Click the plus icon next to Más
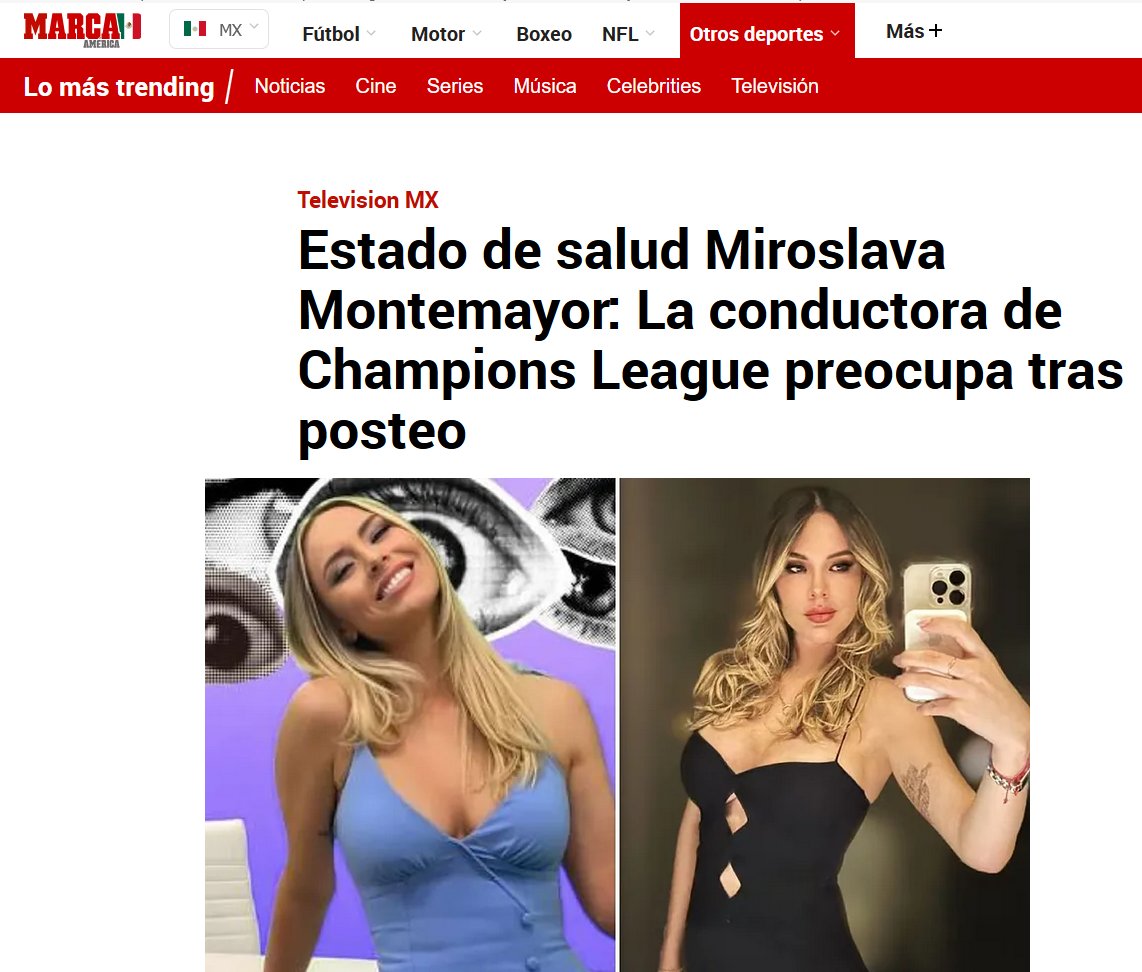 [936, 31]
